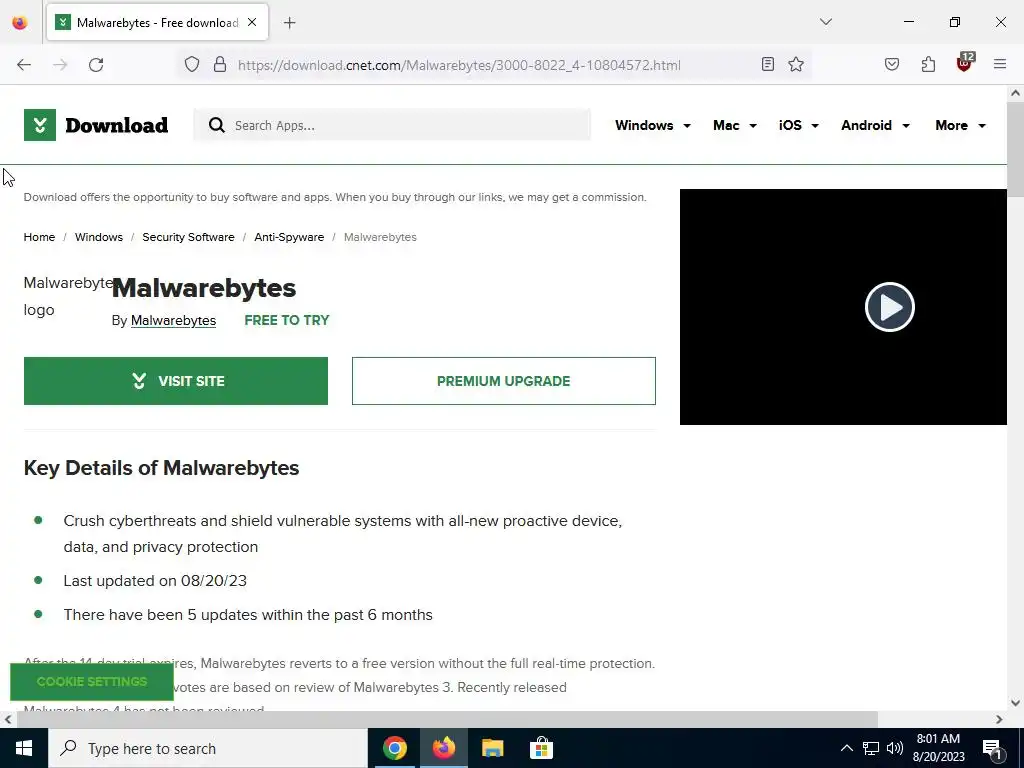Open the Firefox hamburger menu
1024x768 pixels.
1000,64
